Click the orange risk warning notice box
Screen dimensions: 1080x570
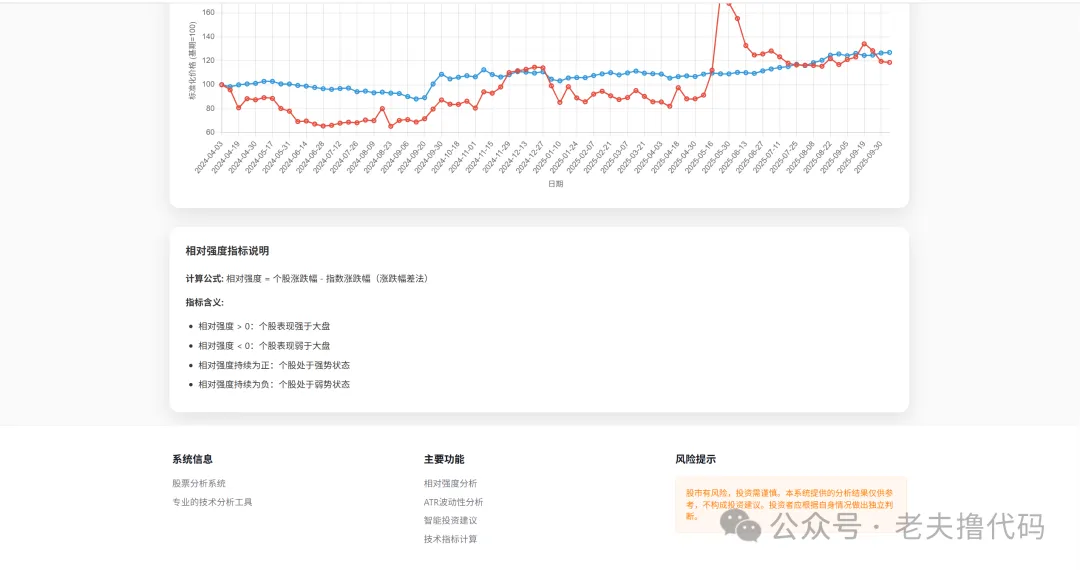click(790, 504)
